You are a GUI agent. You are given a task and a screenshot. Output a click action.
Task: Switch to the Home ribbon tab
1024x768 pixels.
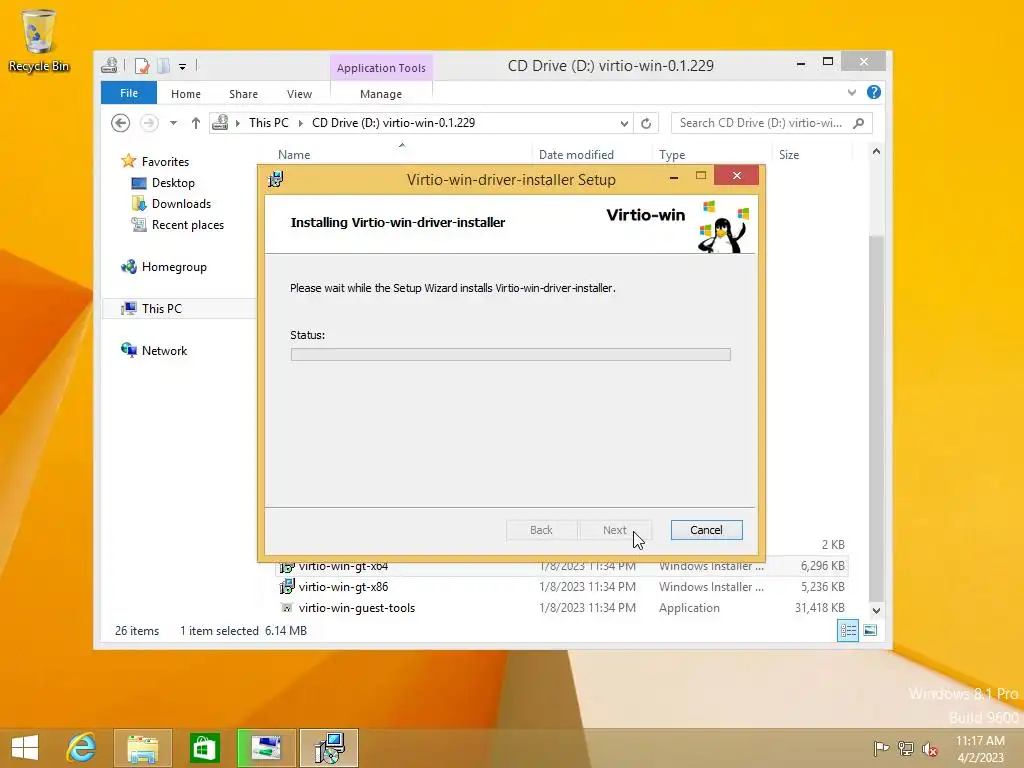click(x=186, y=94)
